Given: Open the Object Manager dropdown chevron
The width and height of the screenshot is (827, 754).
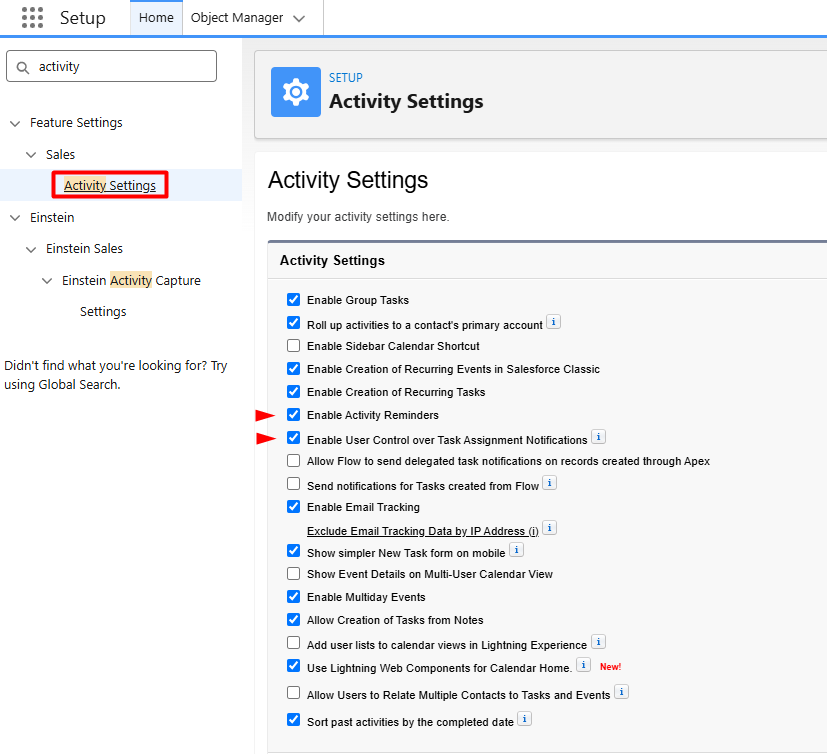Looking at the screenshot, I should click(x=299, y=18).
